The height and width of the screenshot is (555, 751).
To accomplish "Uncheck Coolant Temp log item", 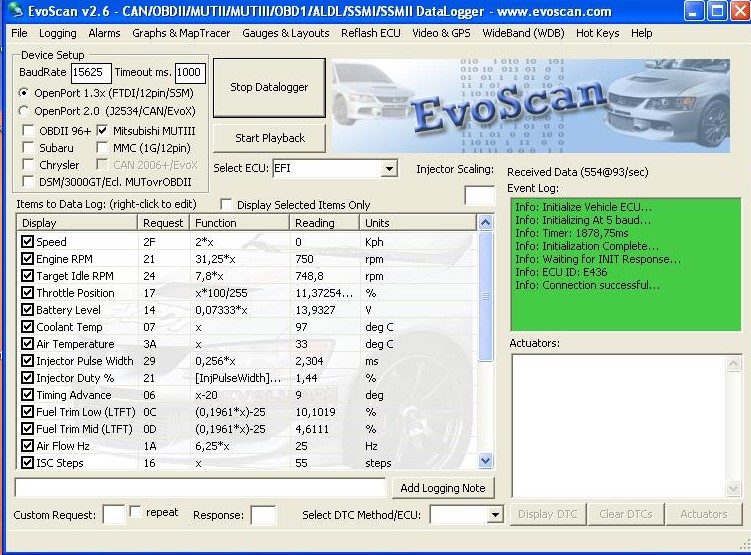I will click(27, 327).
